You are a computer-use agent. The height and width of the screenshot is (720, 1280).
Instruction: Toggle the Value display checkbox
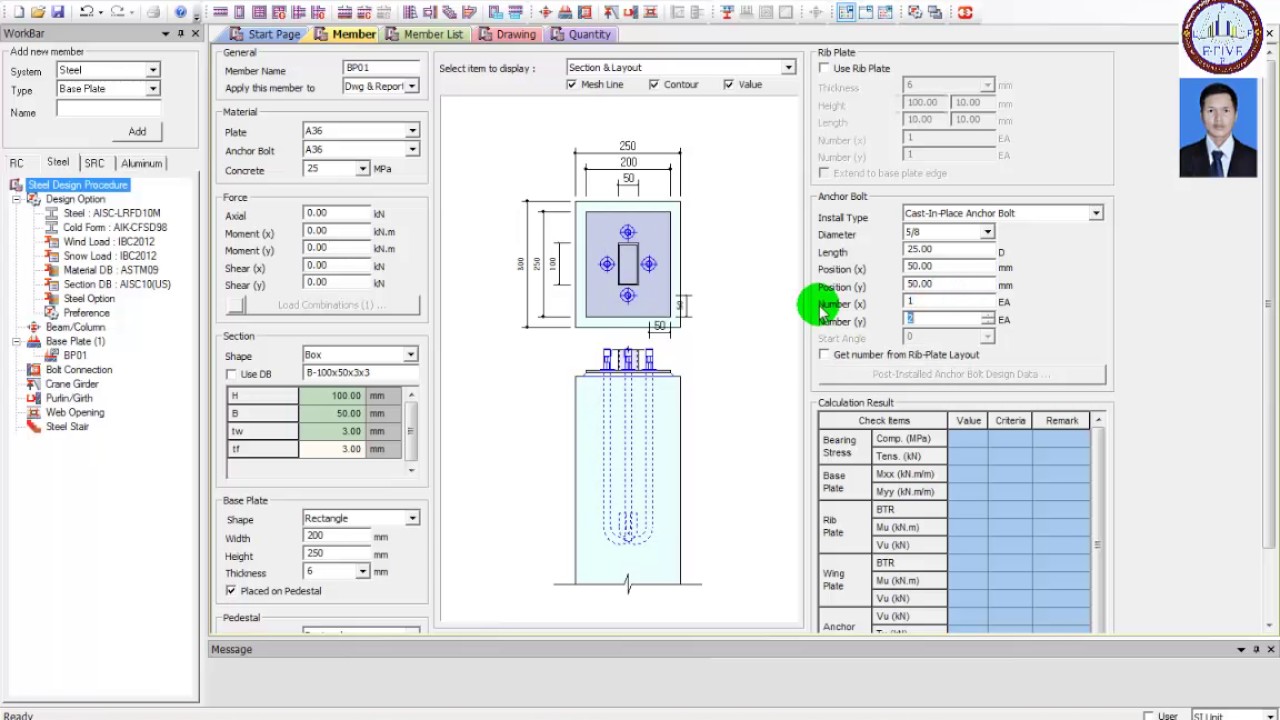pyautogui.click(x=728, y=84)
